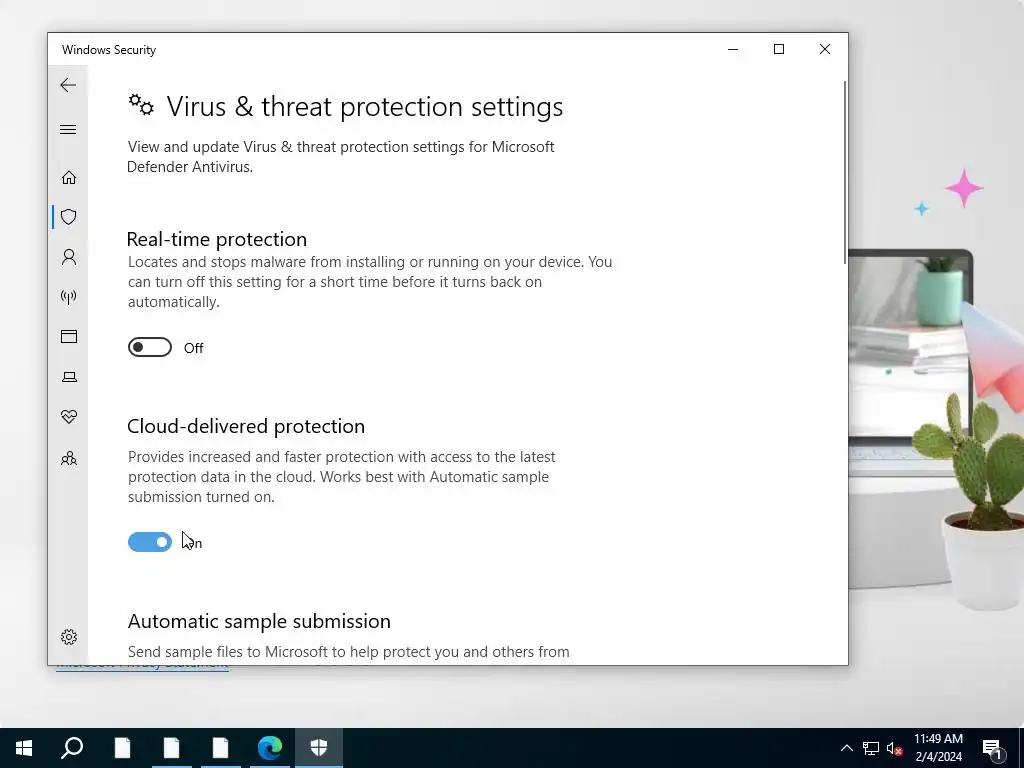Click the Cloud-delivered protection heading

246,426
